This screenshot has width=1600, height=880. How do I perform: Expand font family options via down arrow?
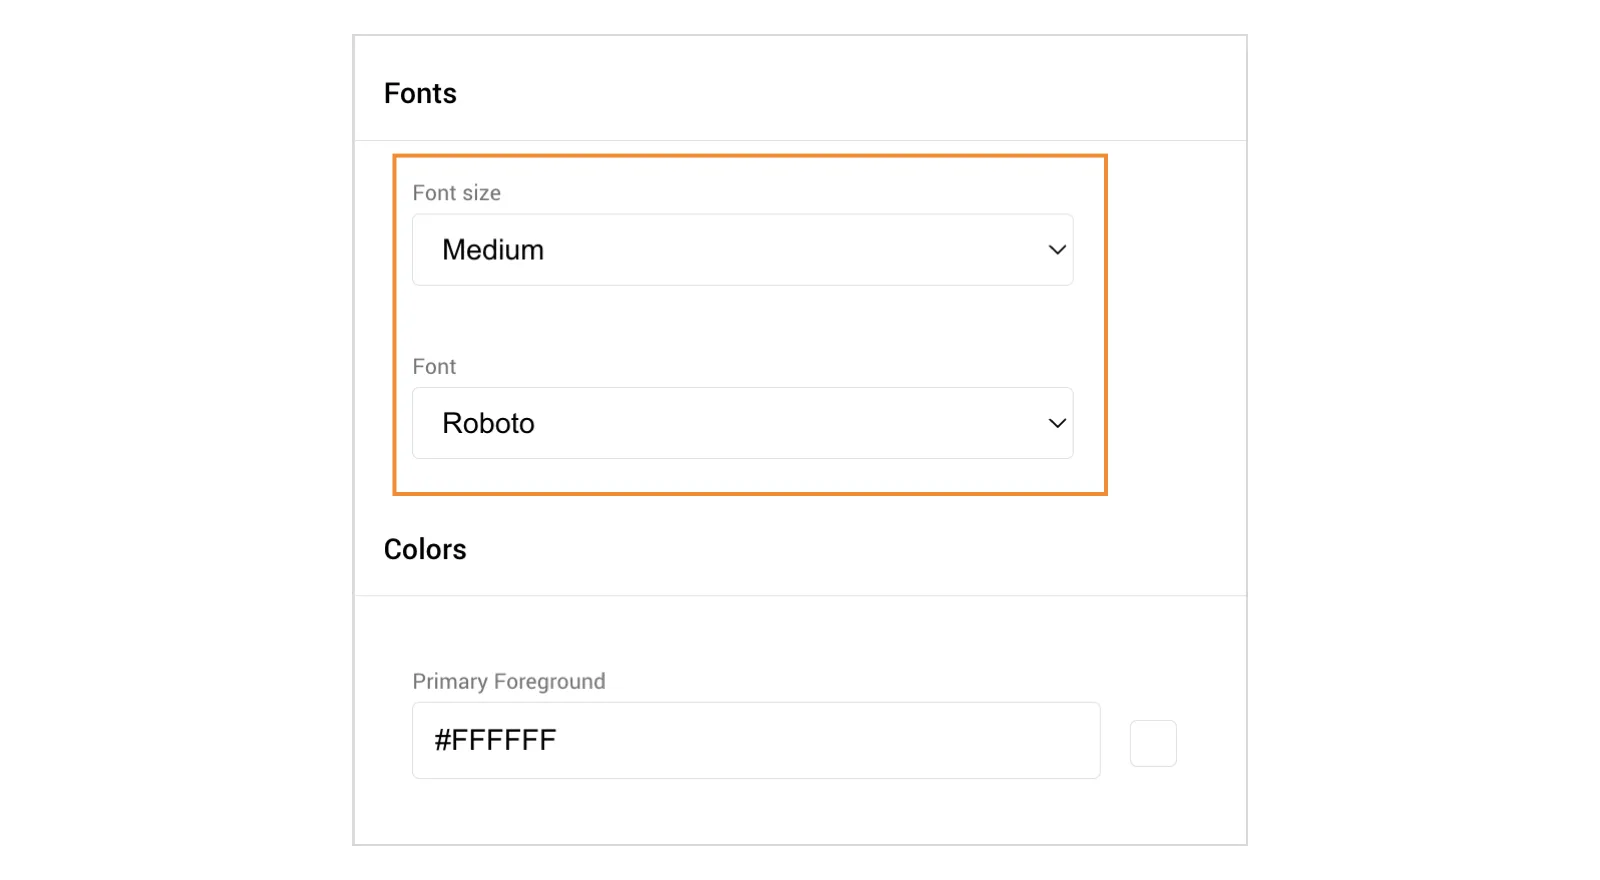click(1057, 423)
